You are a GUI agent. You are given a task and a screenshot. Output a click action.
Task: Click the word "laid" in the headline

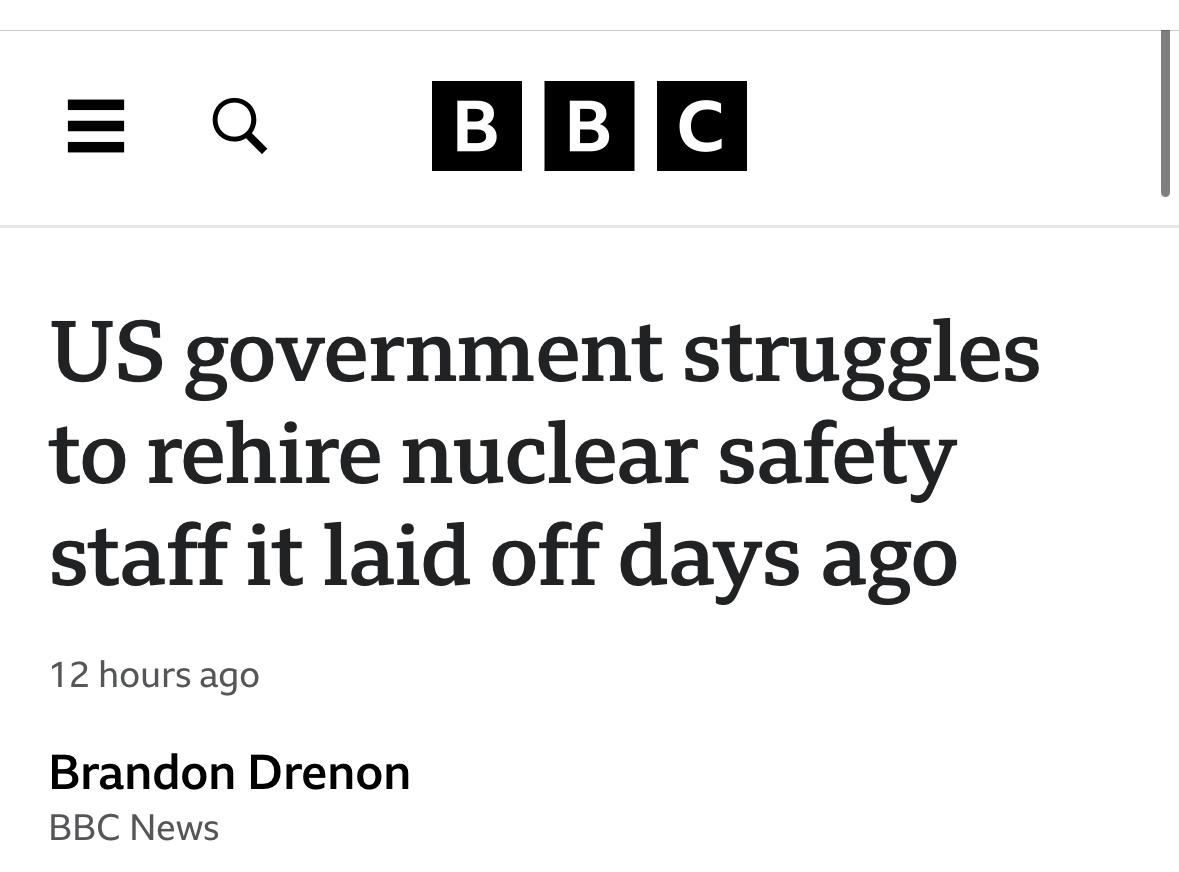[x=396, y=555]
